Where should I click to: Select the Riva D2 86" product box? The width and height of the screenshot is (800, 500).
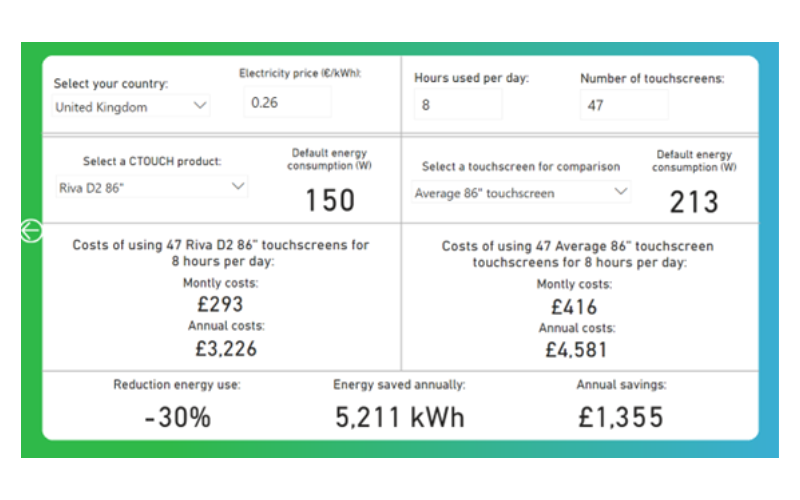point(152,187)
